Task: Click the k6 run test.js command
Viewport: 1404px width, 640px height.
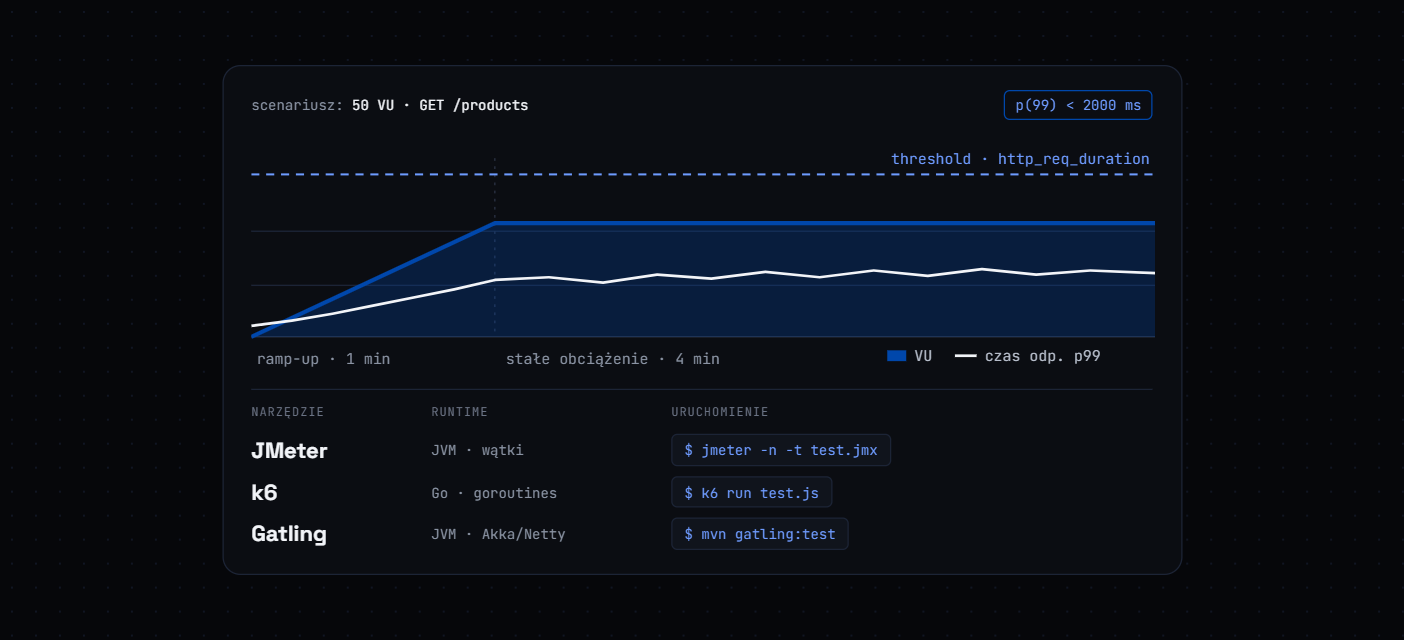Action: point(752,492)
